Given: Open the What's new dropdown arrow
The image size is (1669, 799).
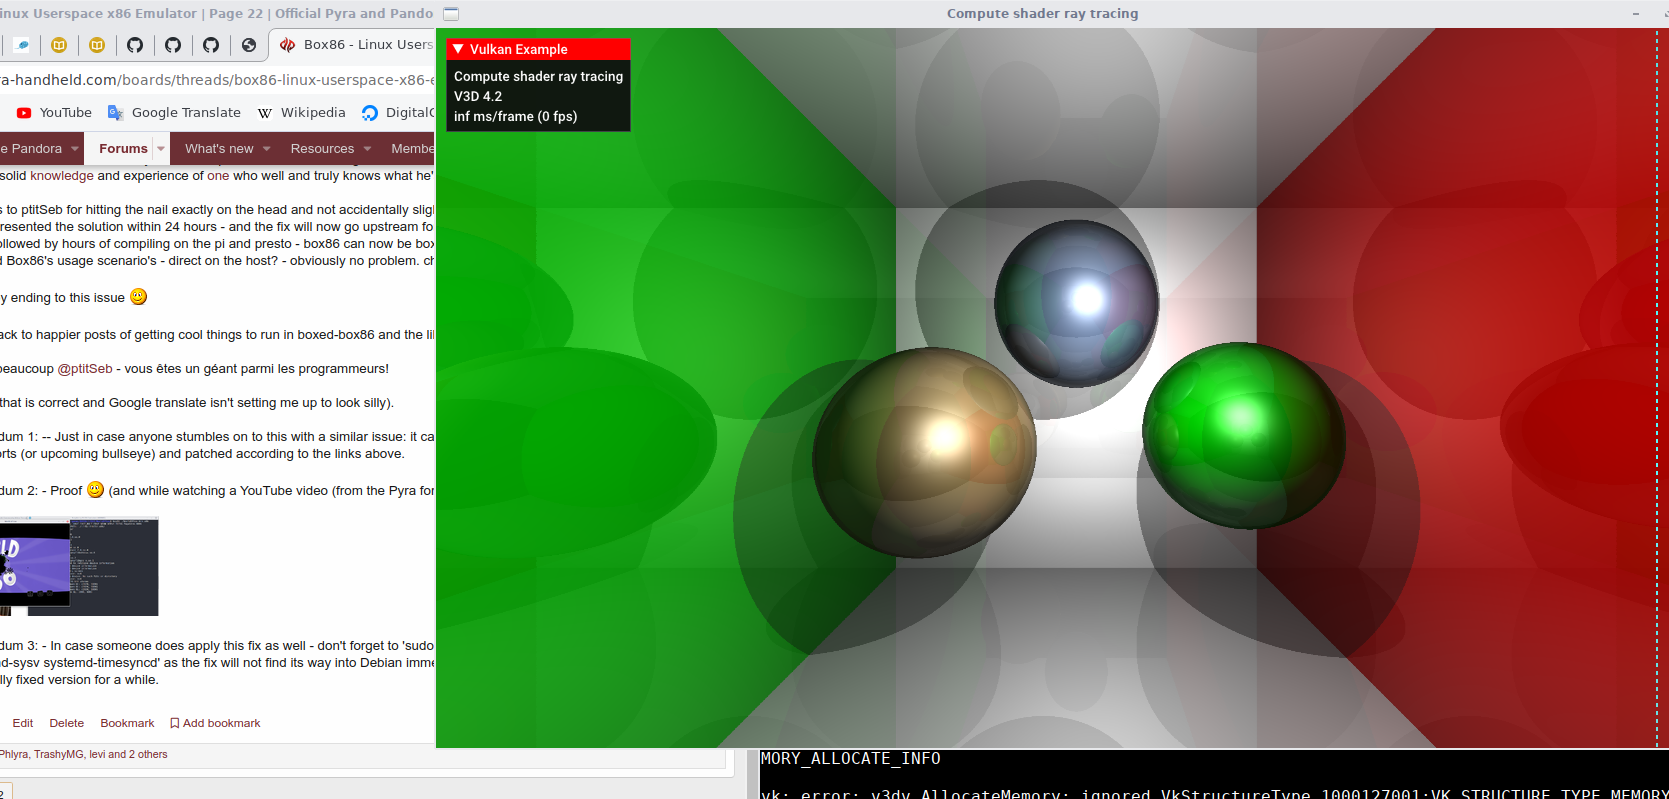Looking at the screenshot, I should click(x=267, y=149).
